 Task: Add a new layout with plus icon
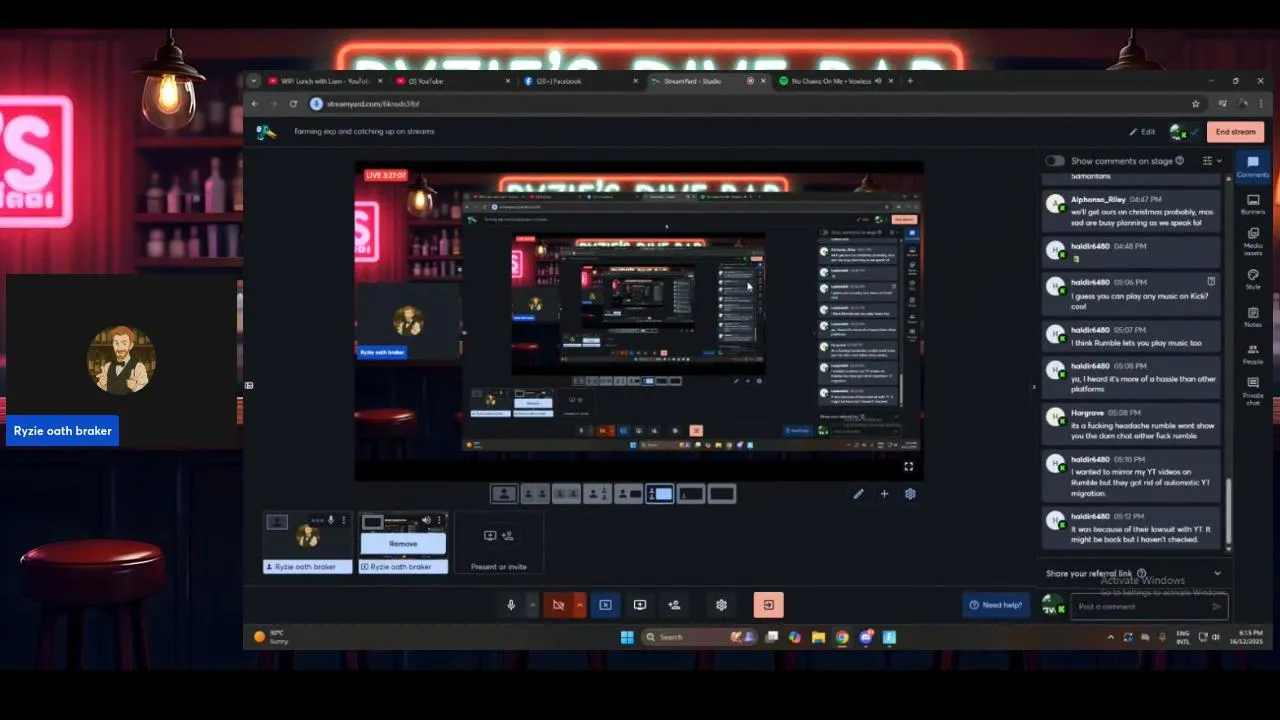point(884,494)
